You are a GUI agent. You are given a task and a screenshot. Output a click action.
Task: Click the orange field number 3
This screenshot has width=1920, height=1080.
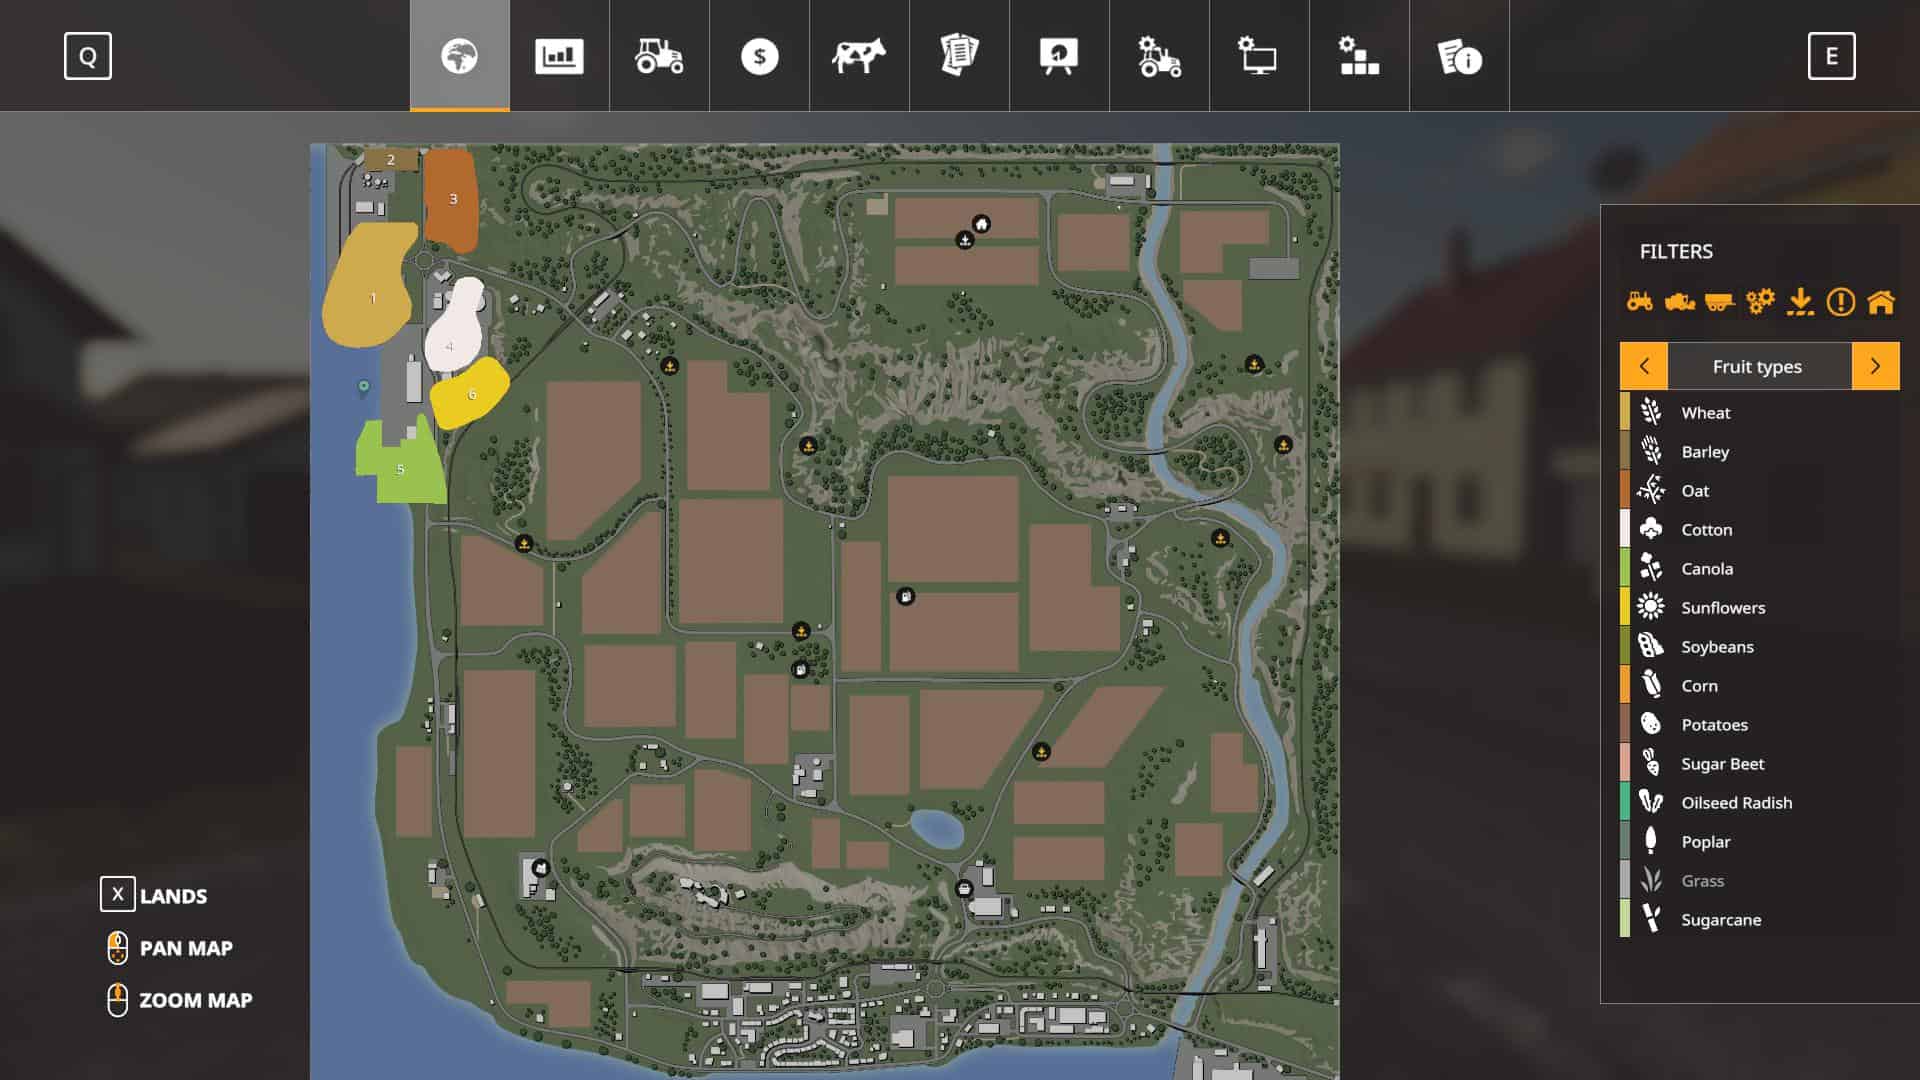(x=452, y=200)
